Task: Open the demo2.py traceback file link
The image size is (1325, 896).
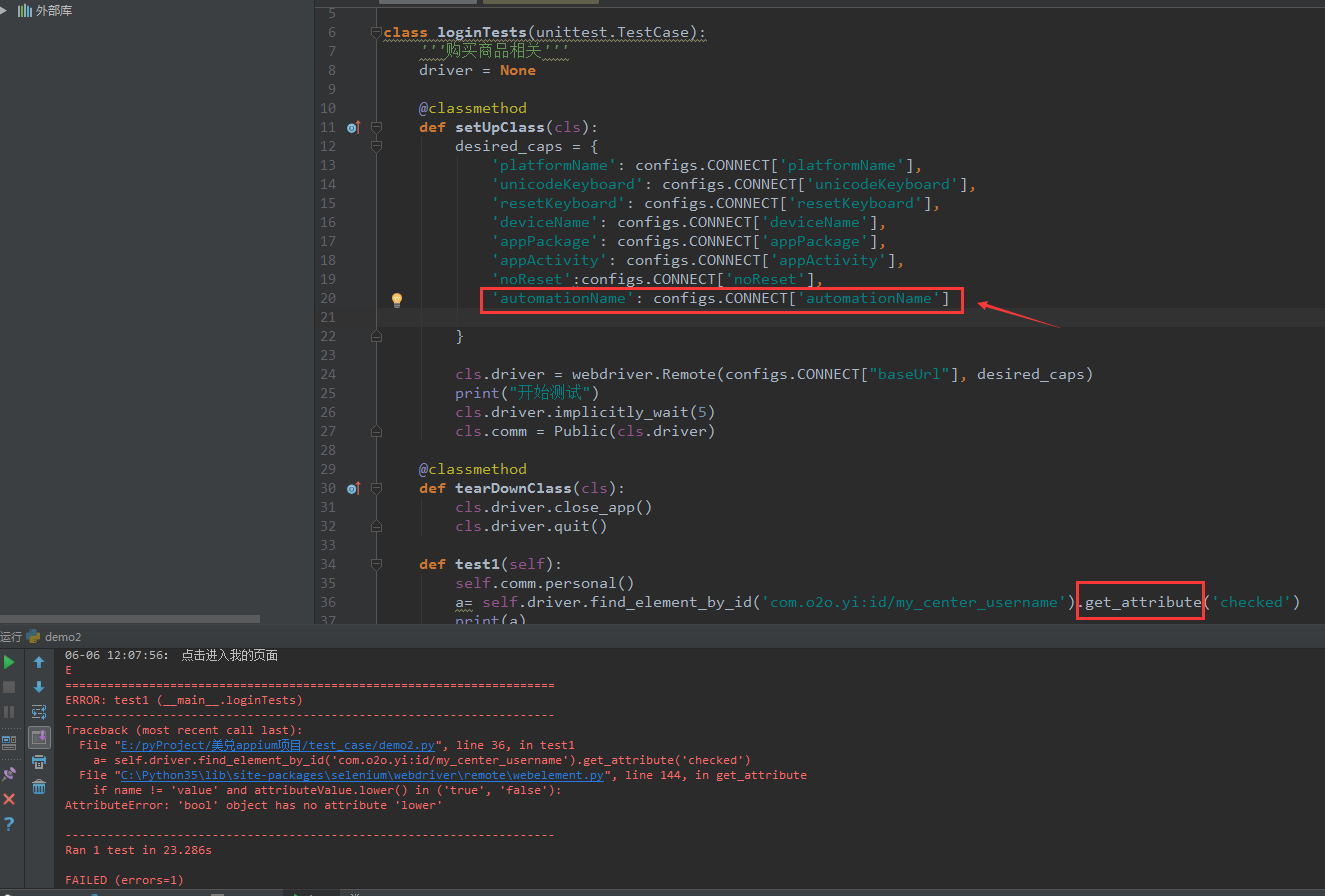Action: tap(278, 745)
